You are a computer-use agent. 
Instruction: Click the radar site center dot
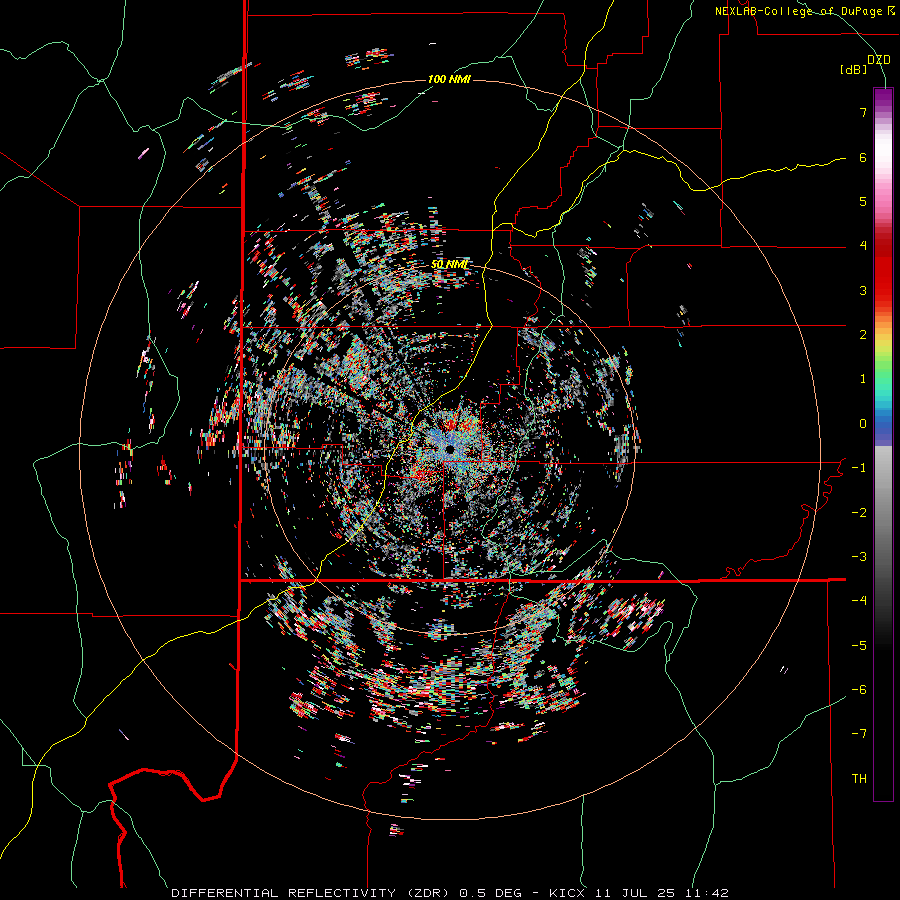450,449
